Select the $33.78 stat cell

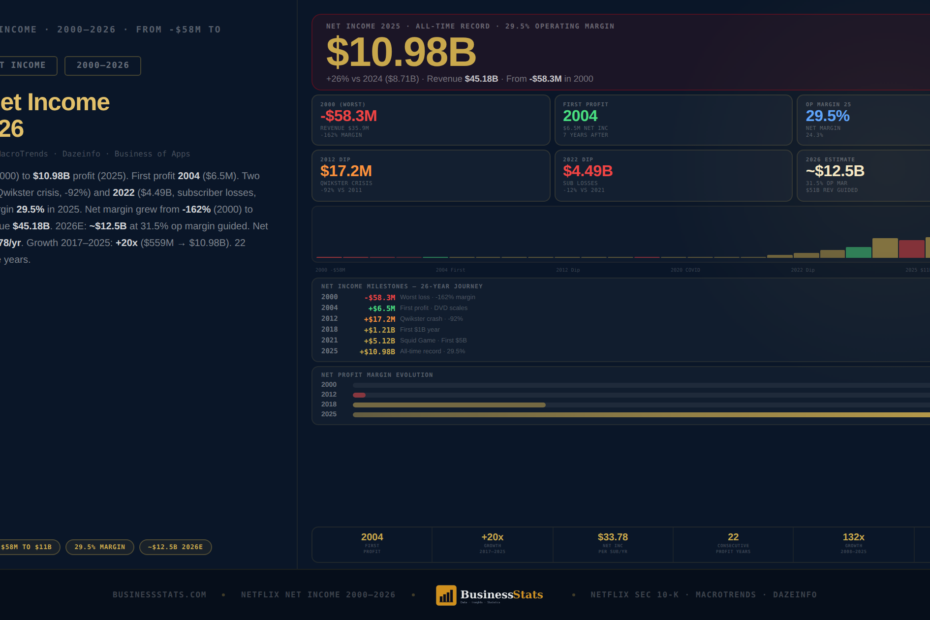click(613, 543)
